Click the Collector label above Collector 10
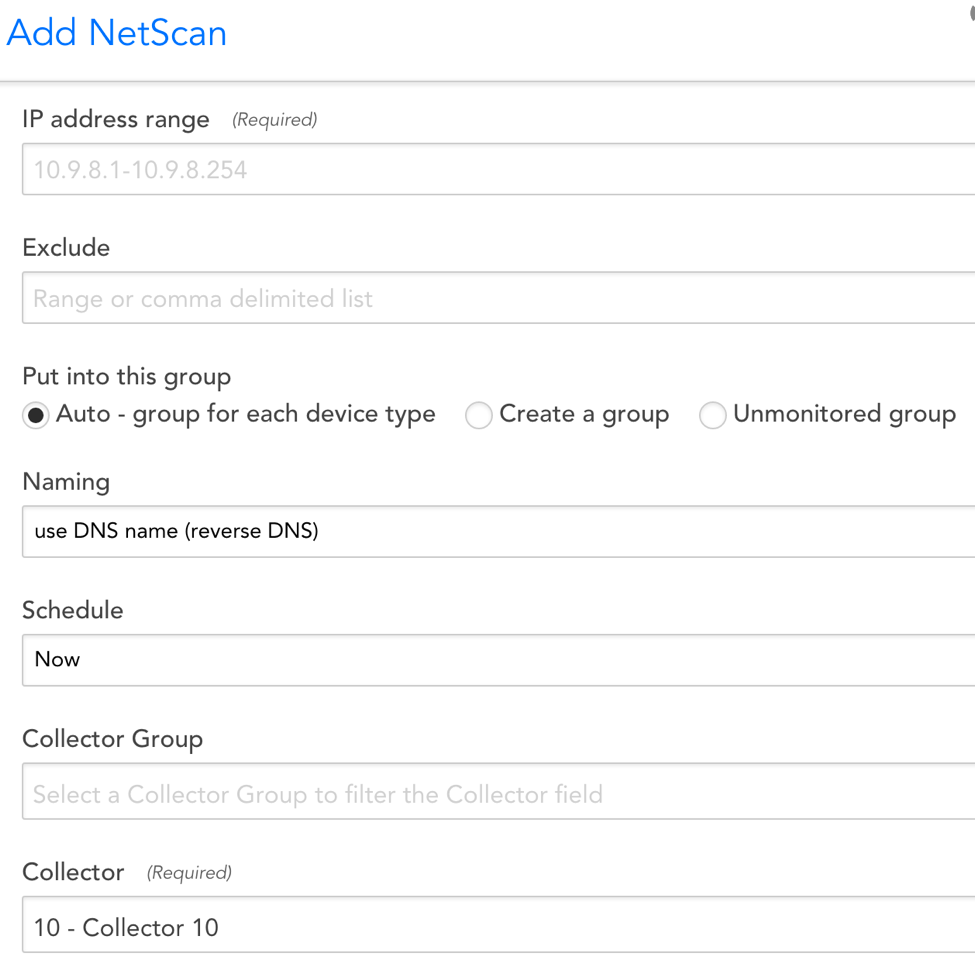The width and height of the screenshot is (975, 964). [x=73, y=872]
